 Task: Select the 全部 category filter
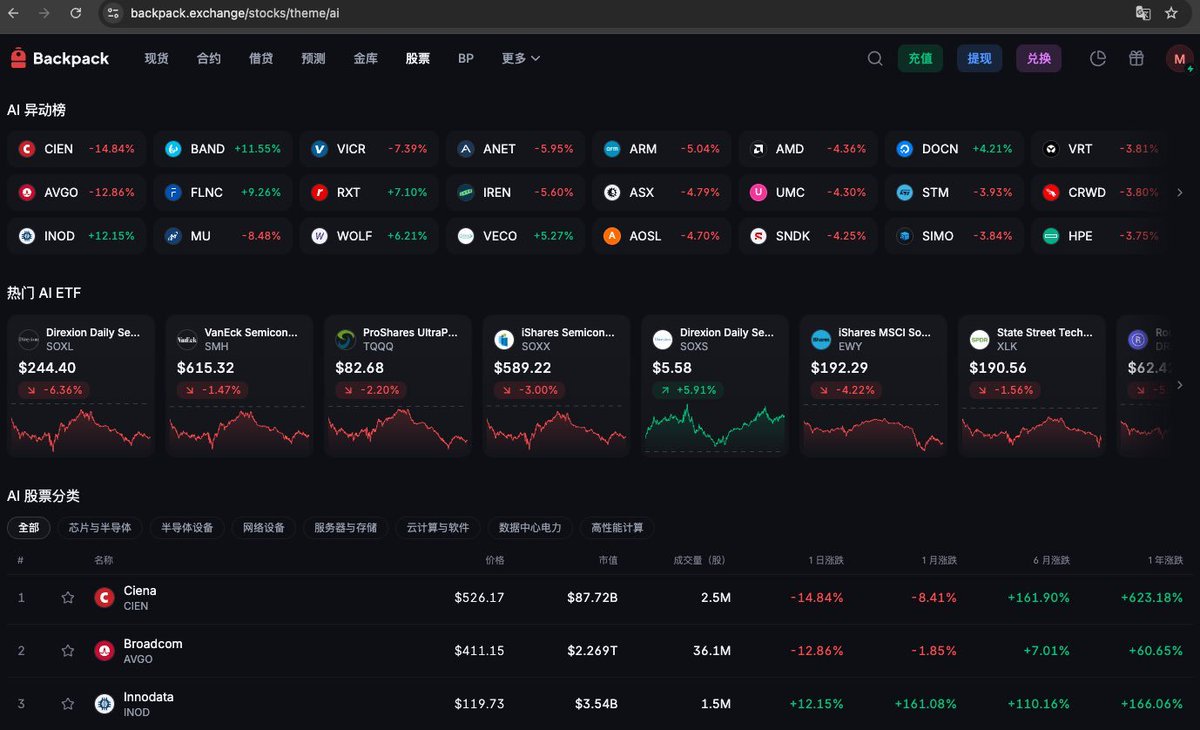[29, 528]
